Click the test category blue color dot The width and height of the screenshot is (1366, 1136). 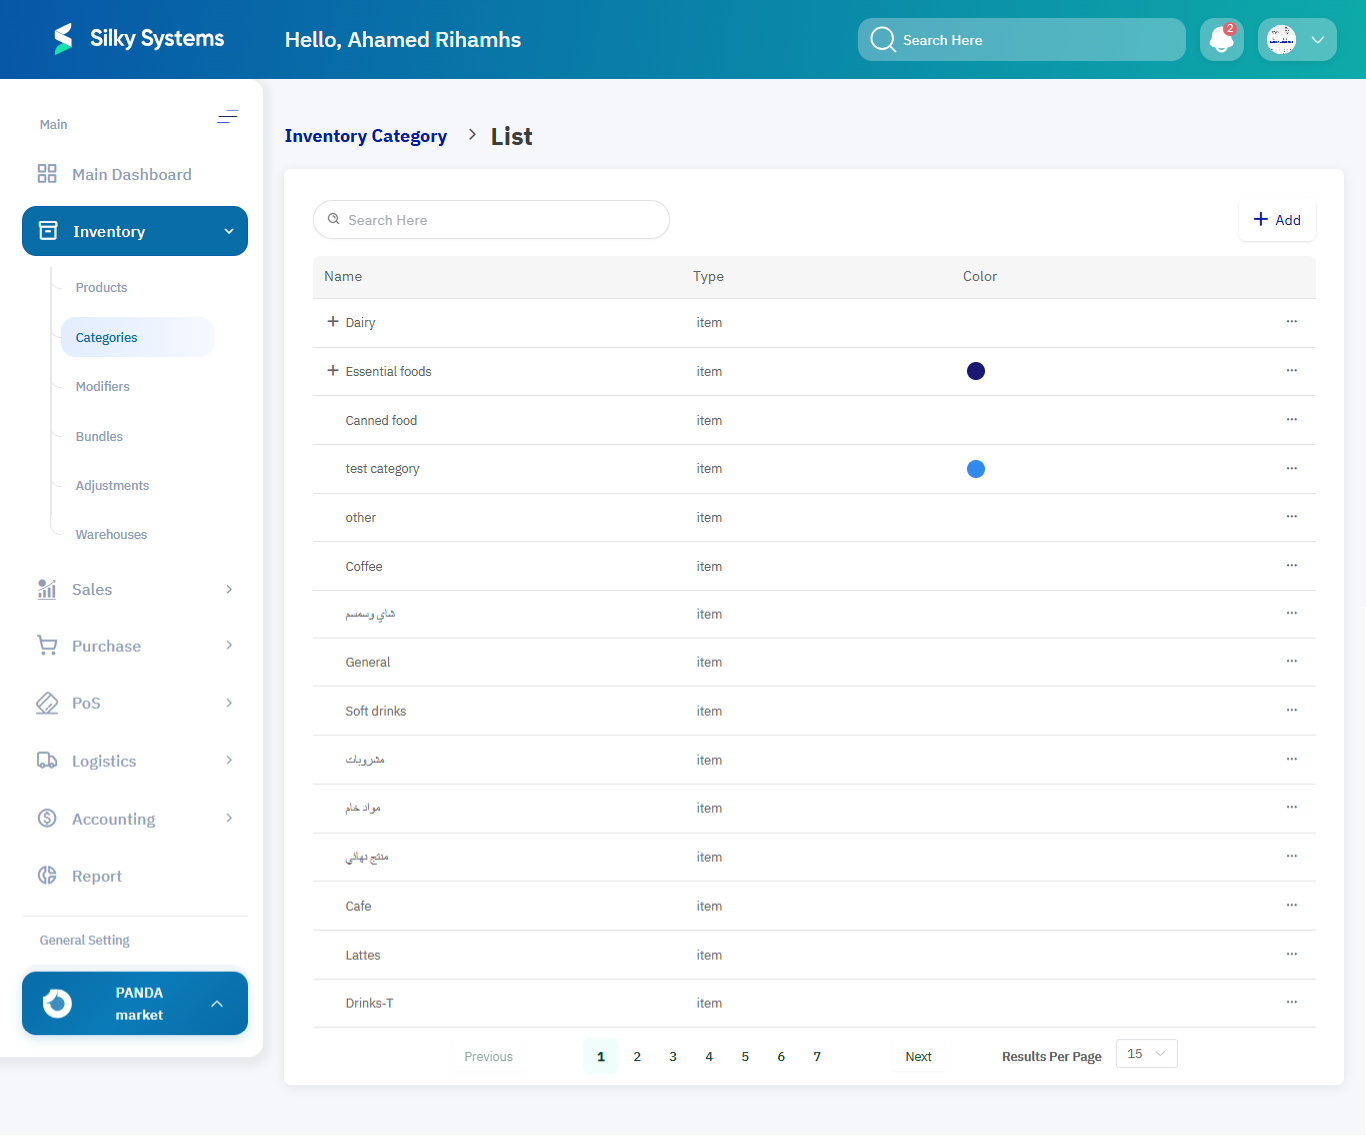[x=976, y=469]
